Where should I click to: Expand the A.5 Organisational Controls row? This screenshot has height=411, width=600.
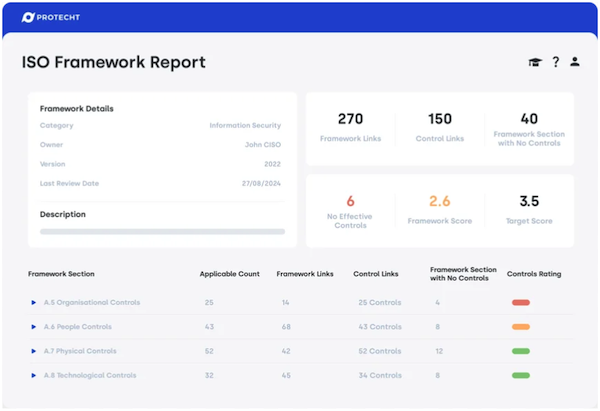[33, 302]
